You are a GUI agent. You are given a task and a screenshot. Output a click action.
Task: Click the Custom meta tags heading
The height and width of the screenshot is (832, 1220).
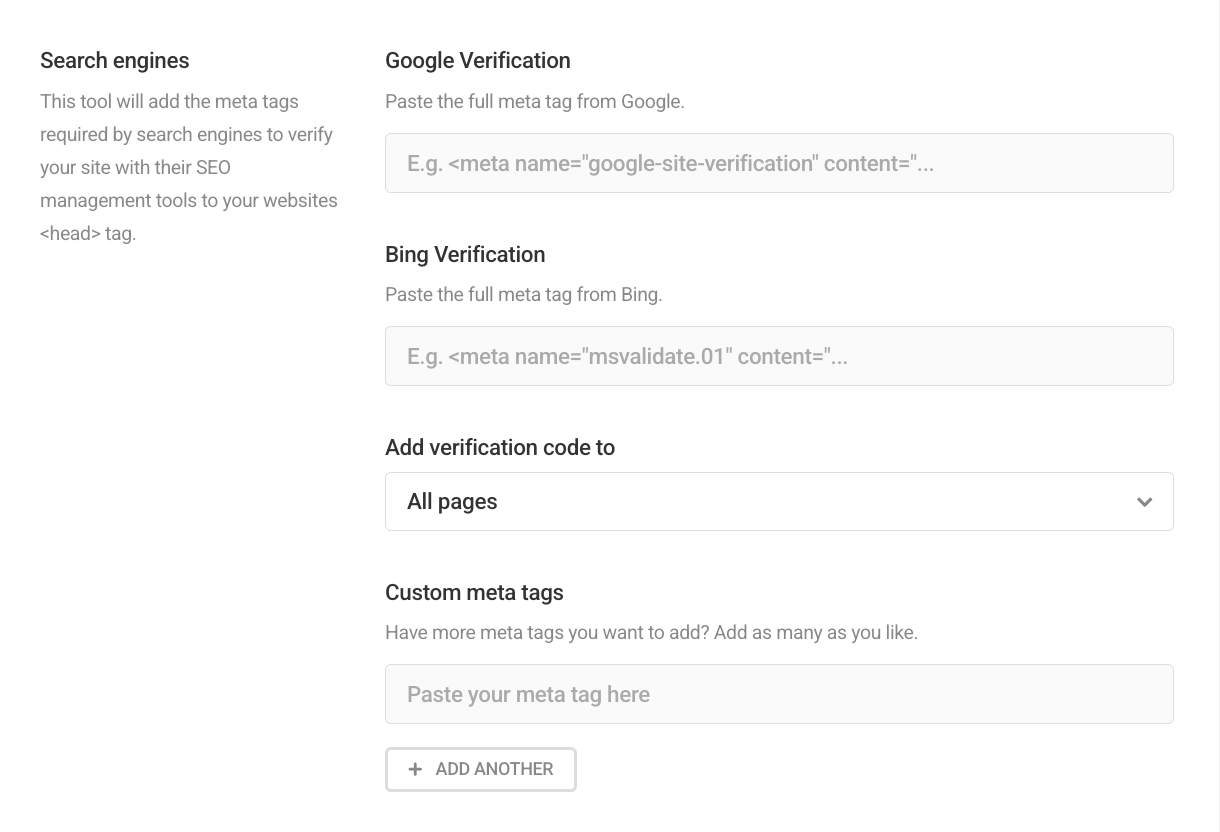point(474,592)
